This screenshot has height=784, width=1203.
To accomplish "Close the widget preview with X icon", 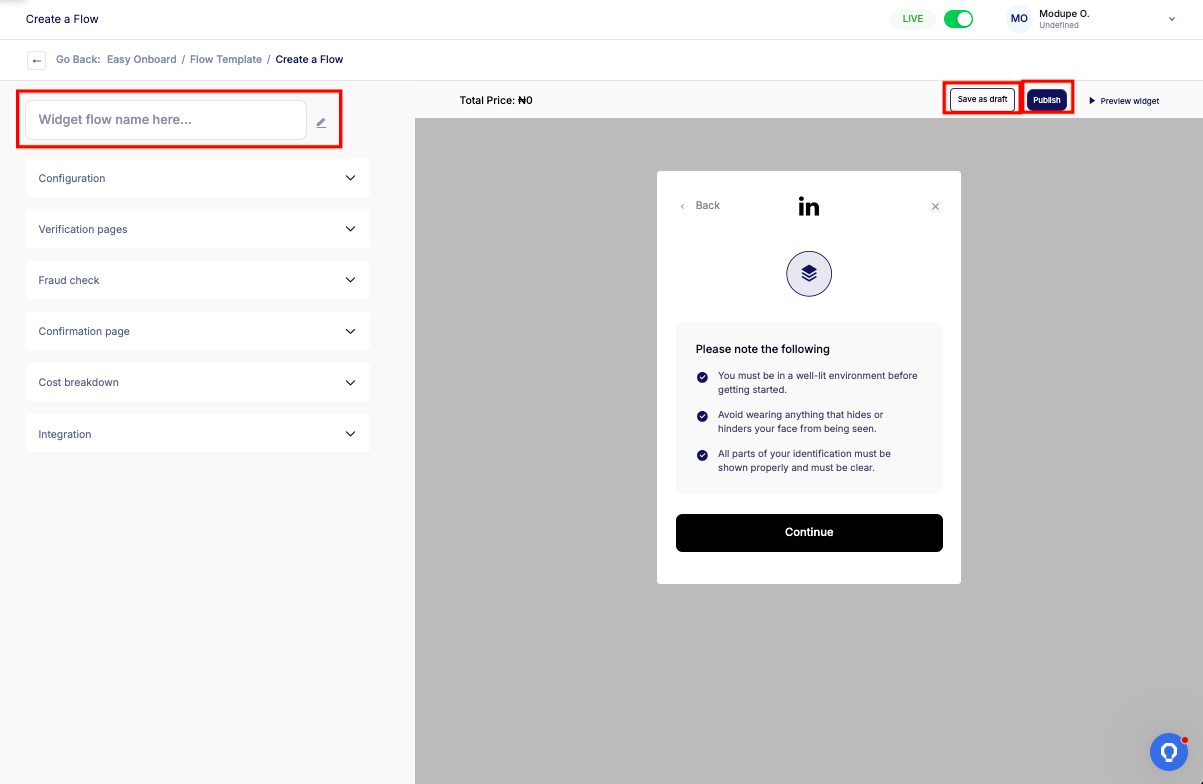I will click(935, 206).
